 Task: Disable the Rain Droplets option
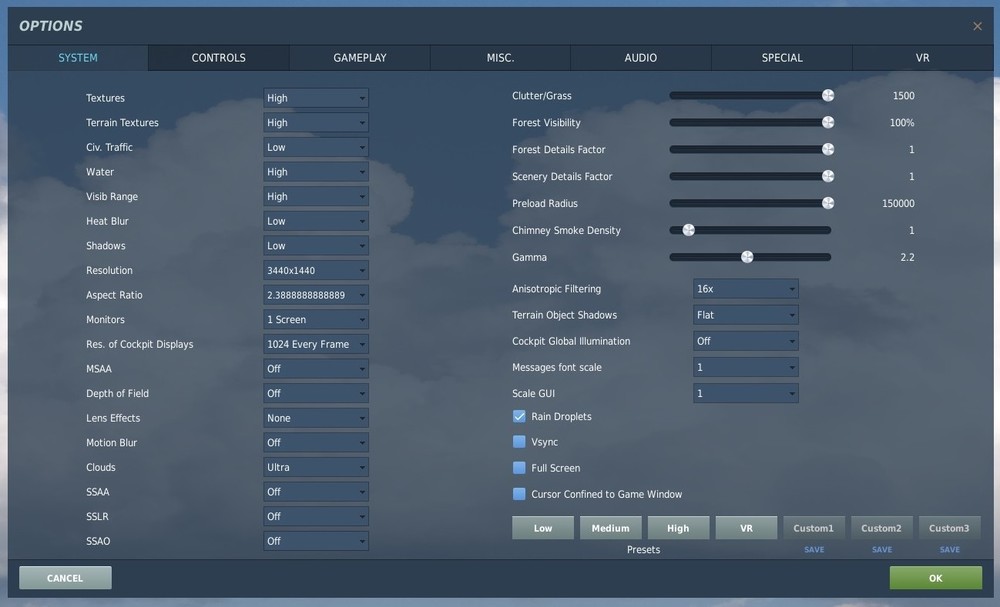(x=519, y=416)
